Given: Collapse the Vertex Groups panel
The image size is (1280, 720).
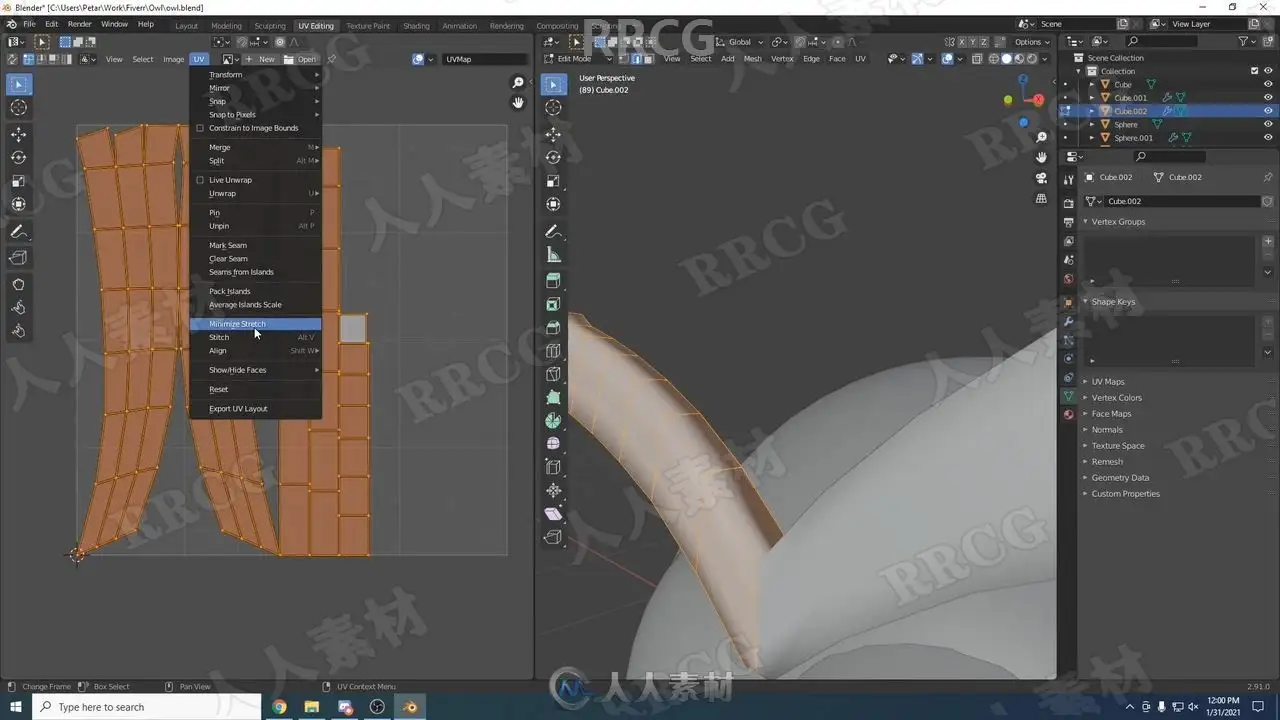Looking at the screenshot, I should (1118, 222).
